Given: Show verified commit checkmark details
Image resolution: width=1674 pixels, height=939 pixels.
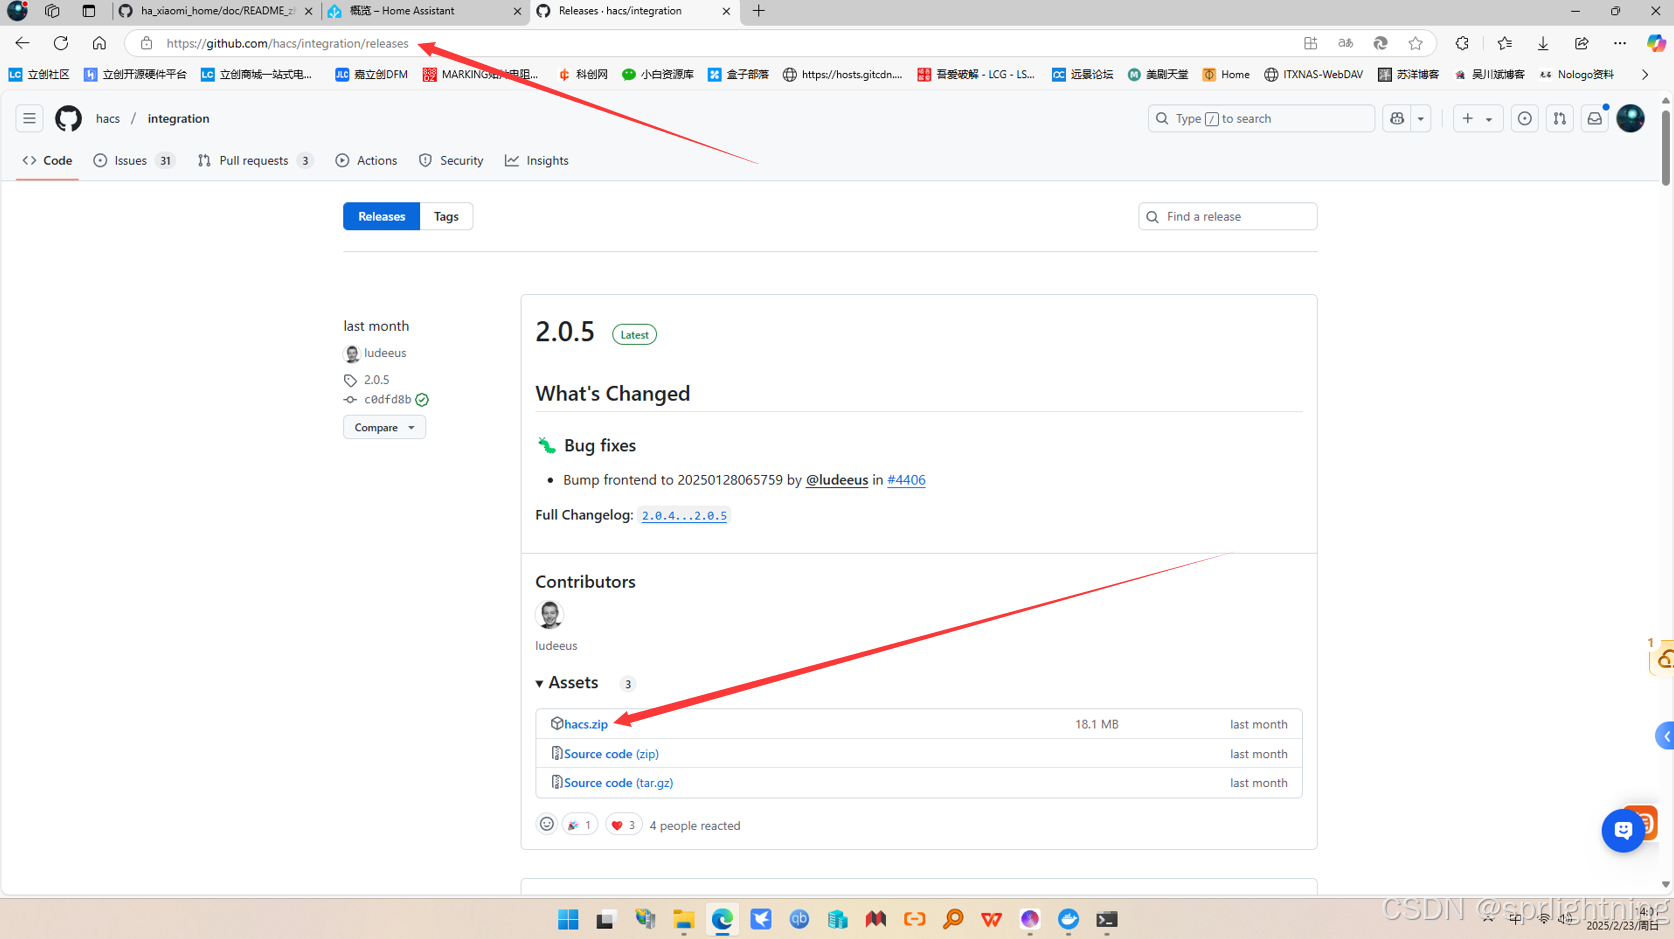Looking at the screenshot, I should pos(422,399).
